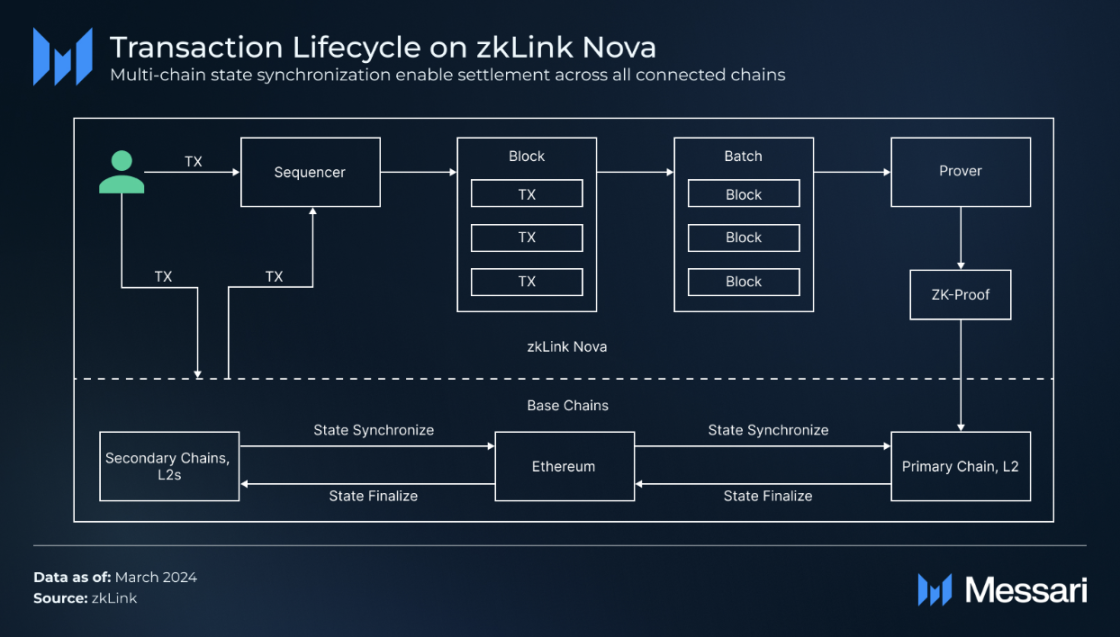Select "State Finalize" between Ethereum and Secondary Chains
1120x637 pixels.
(x=374, y=496)
